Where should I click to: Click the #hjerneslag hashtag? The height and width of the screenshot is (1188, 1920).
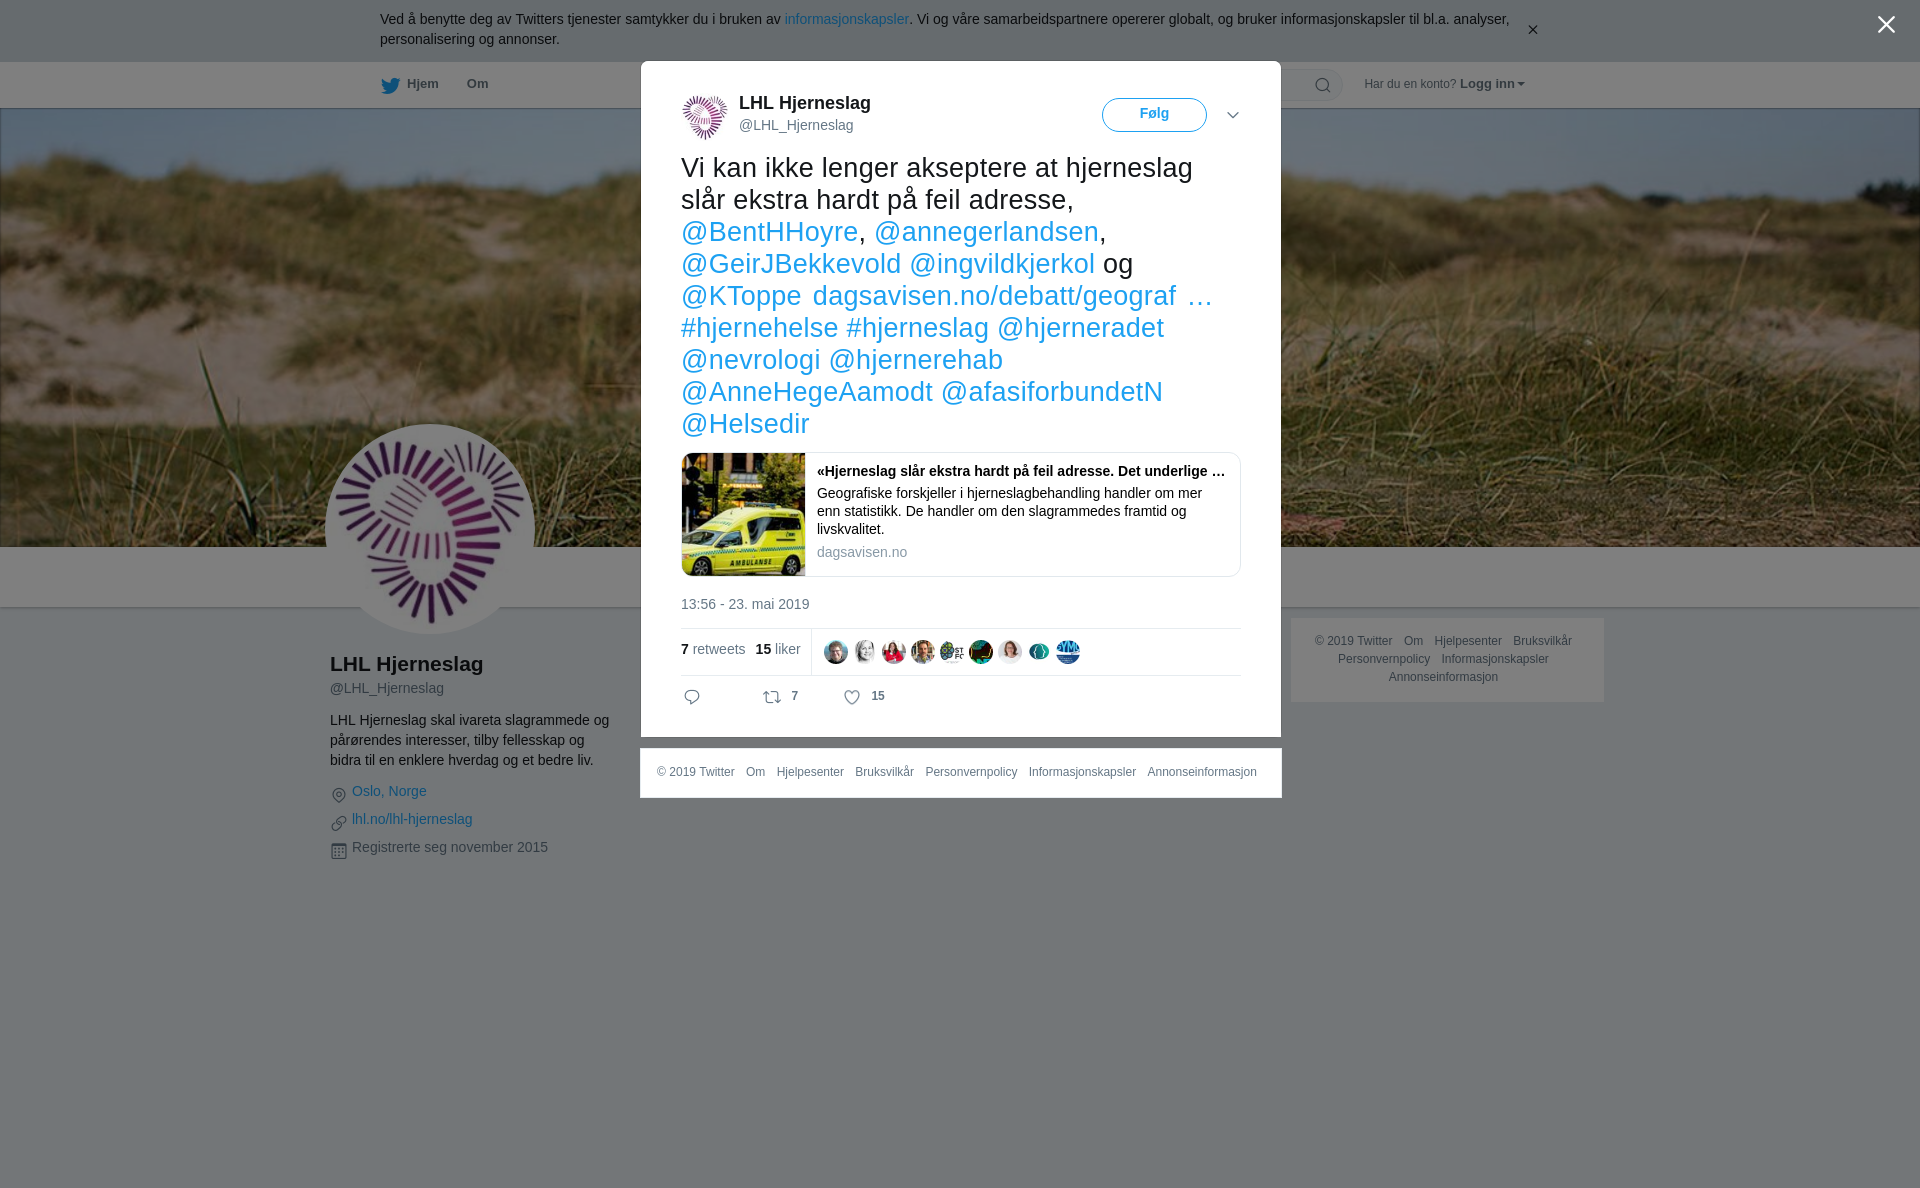pos(917,328)
